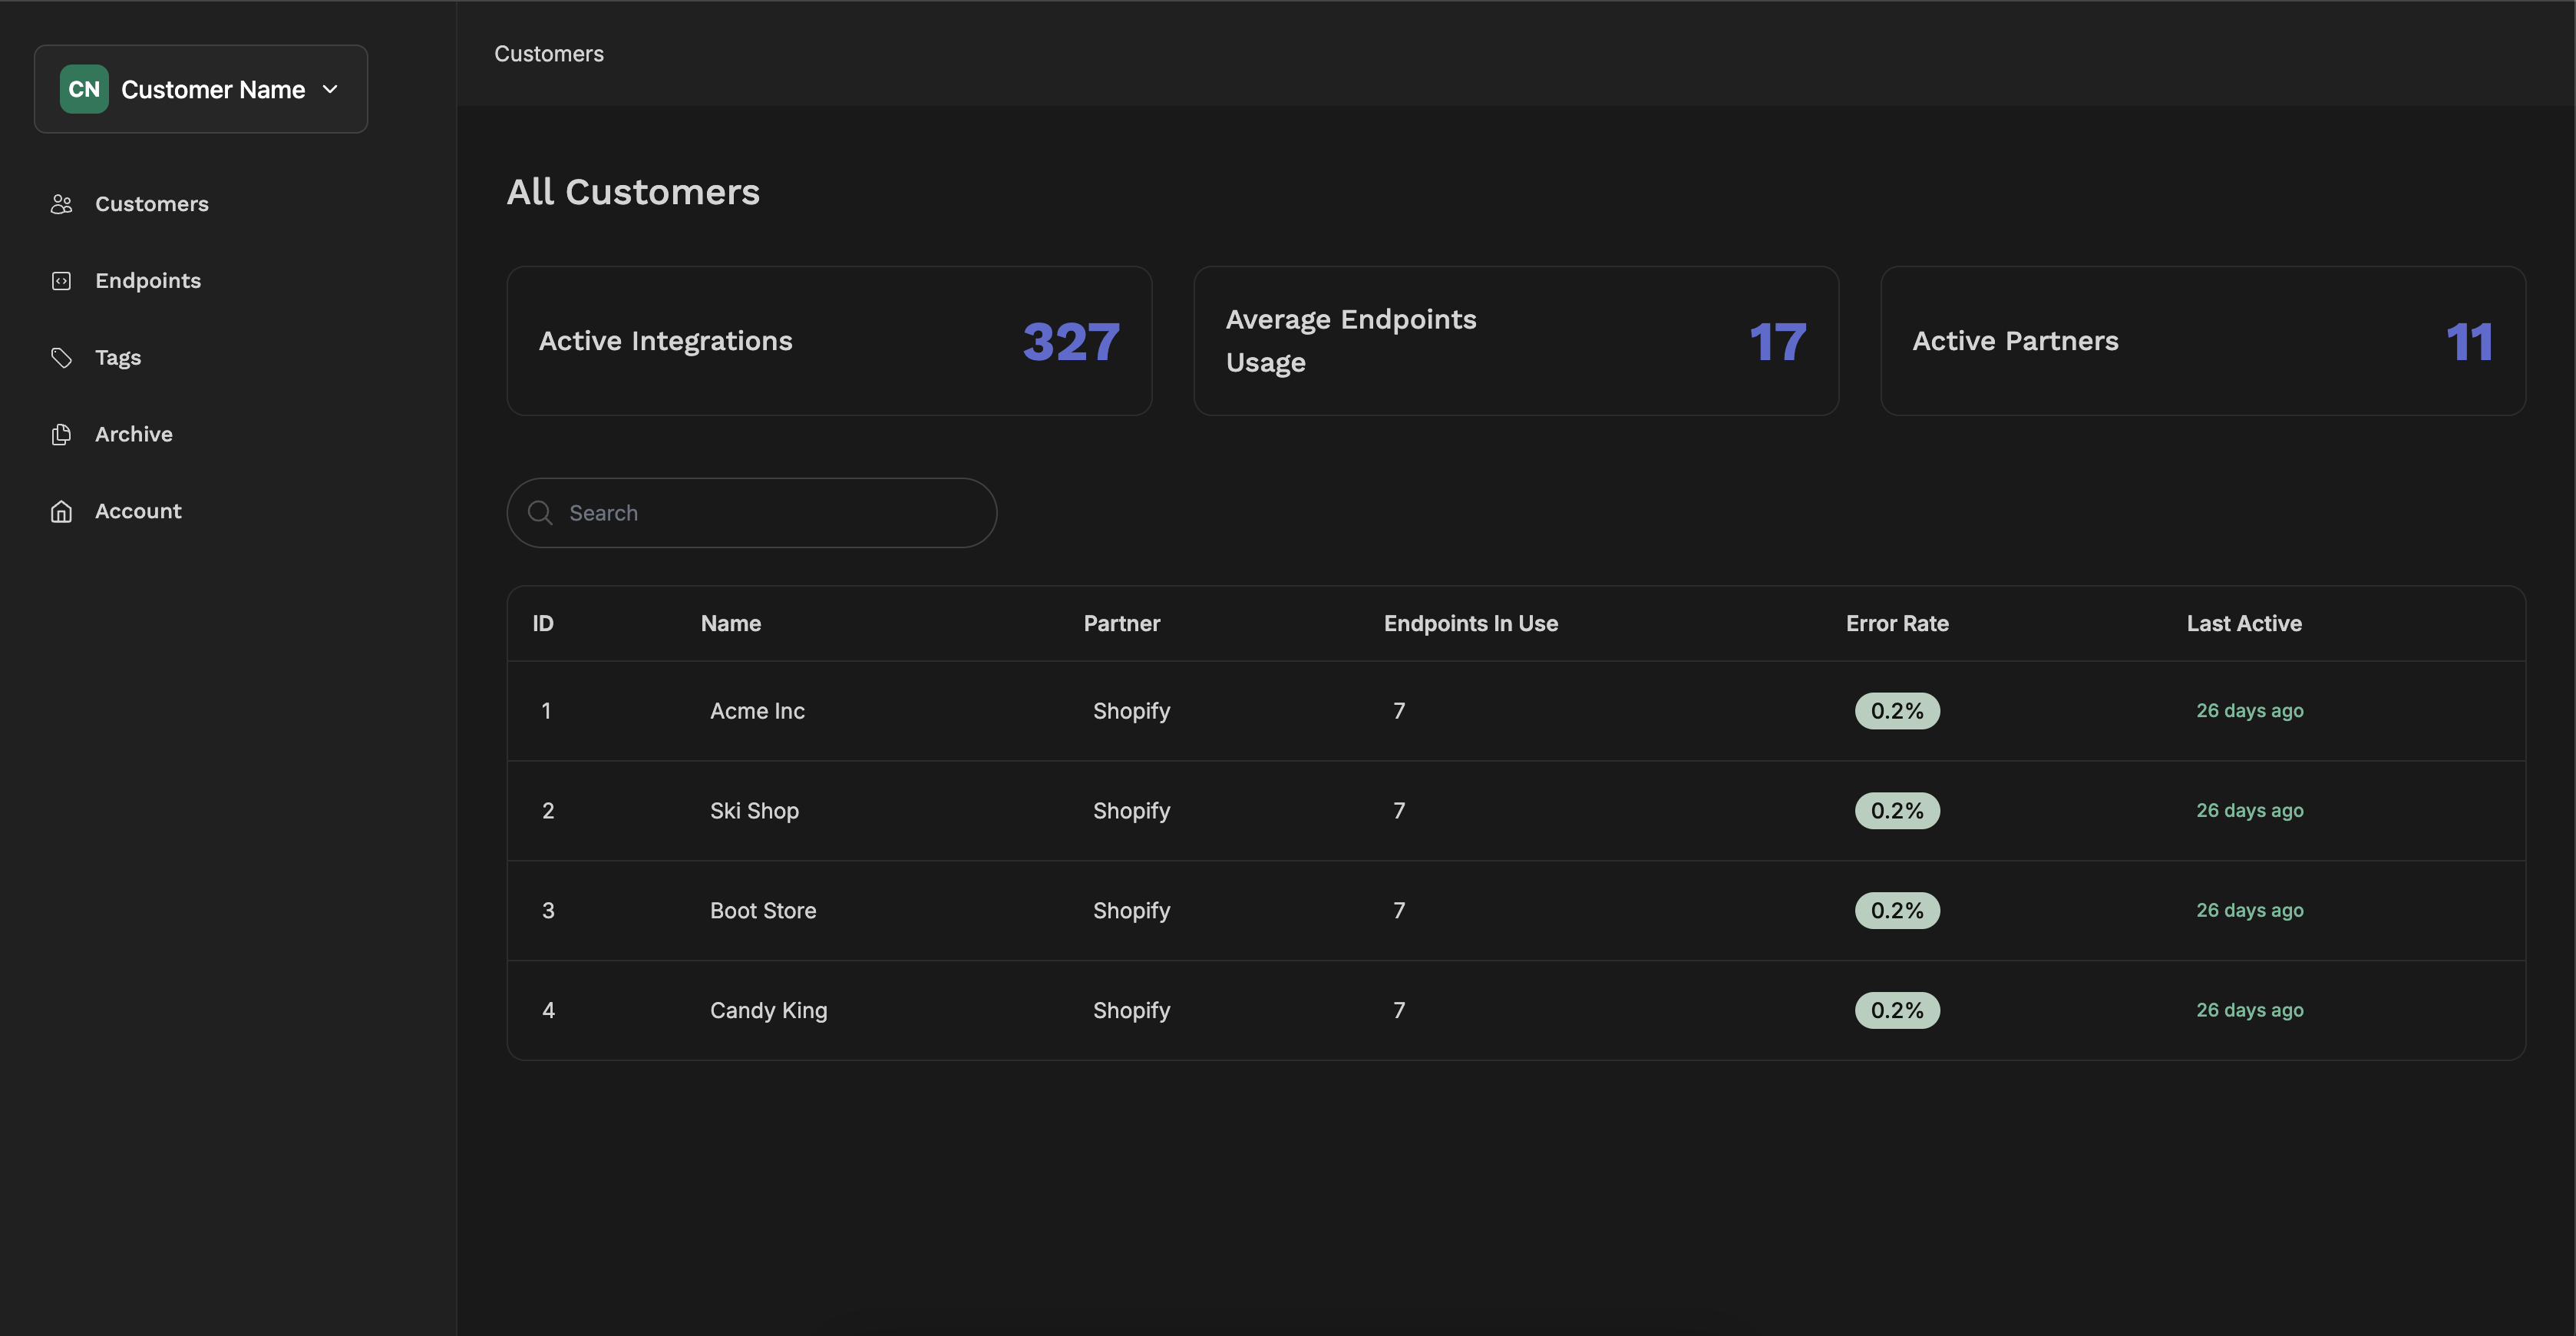This screenshot has height=1336, width=2576.
Task: Expand the Customer Name dropdown chevron
Action: click(x=330, y=89)
